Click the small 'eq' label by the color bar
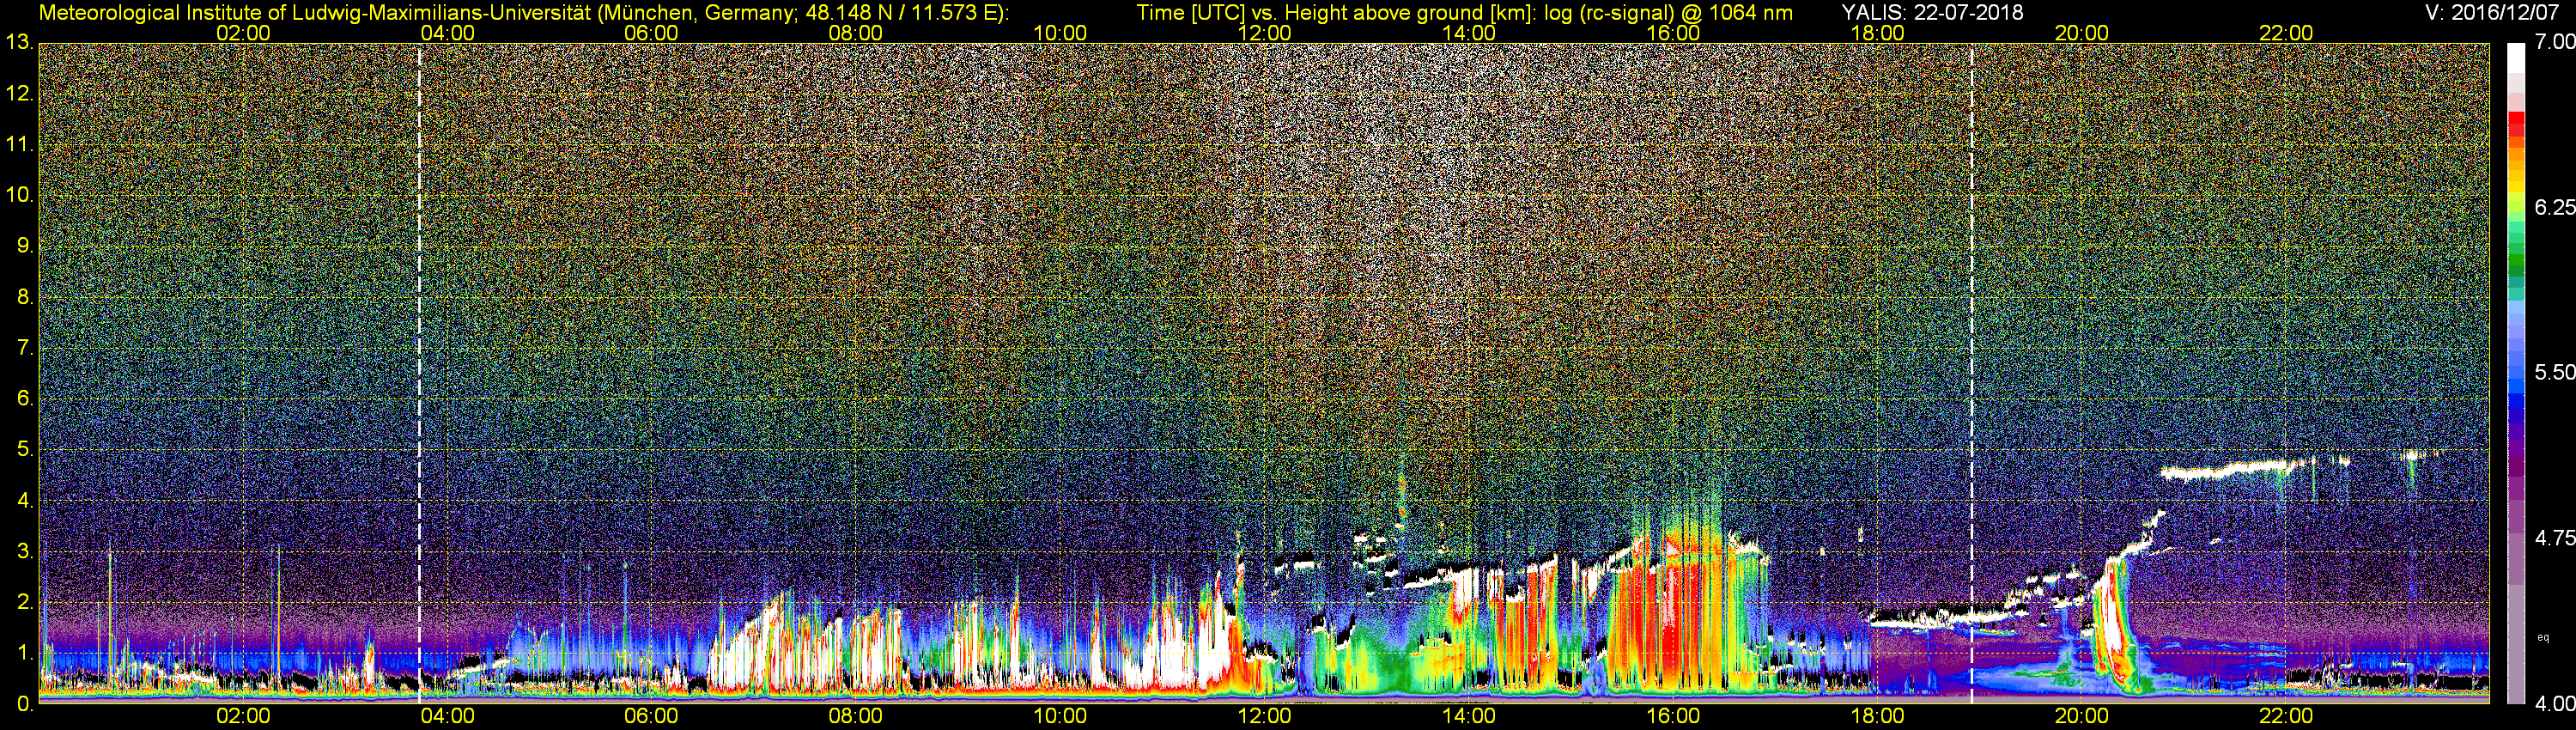Viewport: 2576px width, 730px height. pos(2543,637)
